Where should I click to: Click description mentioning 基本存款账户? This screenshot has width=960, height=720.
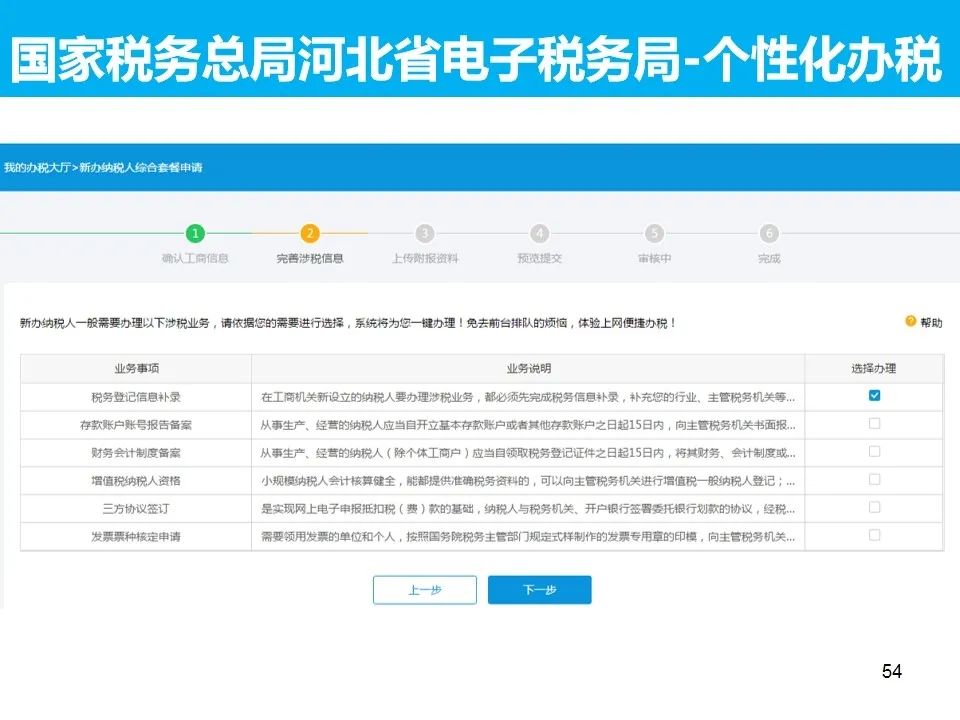point(528,425)
